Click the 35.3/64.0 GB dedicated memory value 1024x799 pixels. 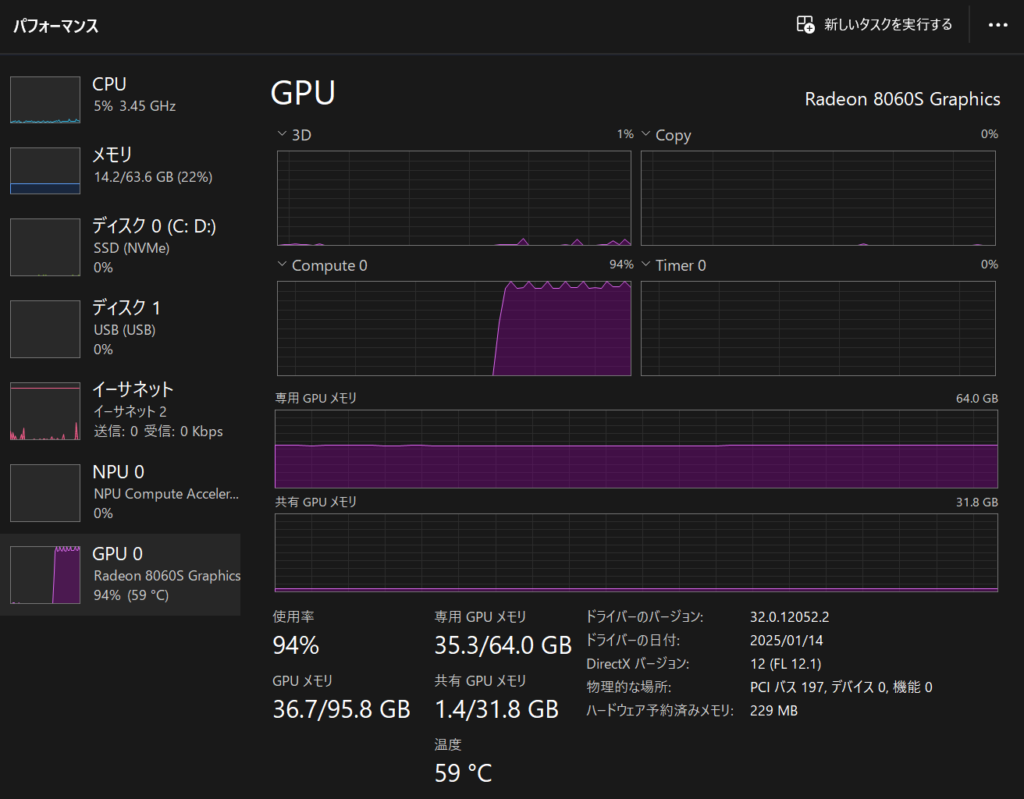click(x=503, y=645)
